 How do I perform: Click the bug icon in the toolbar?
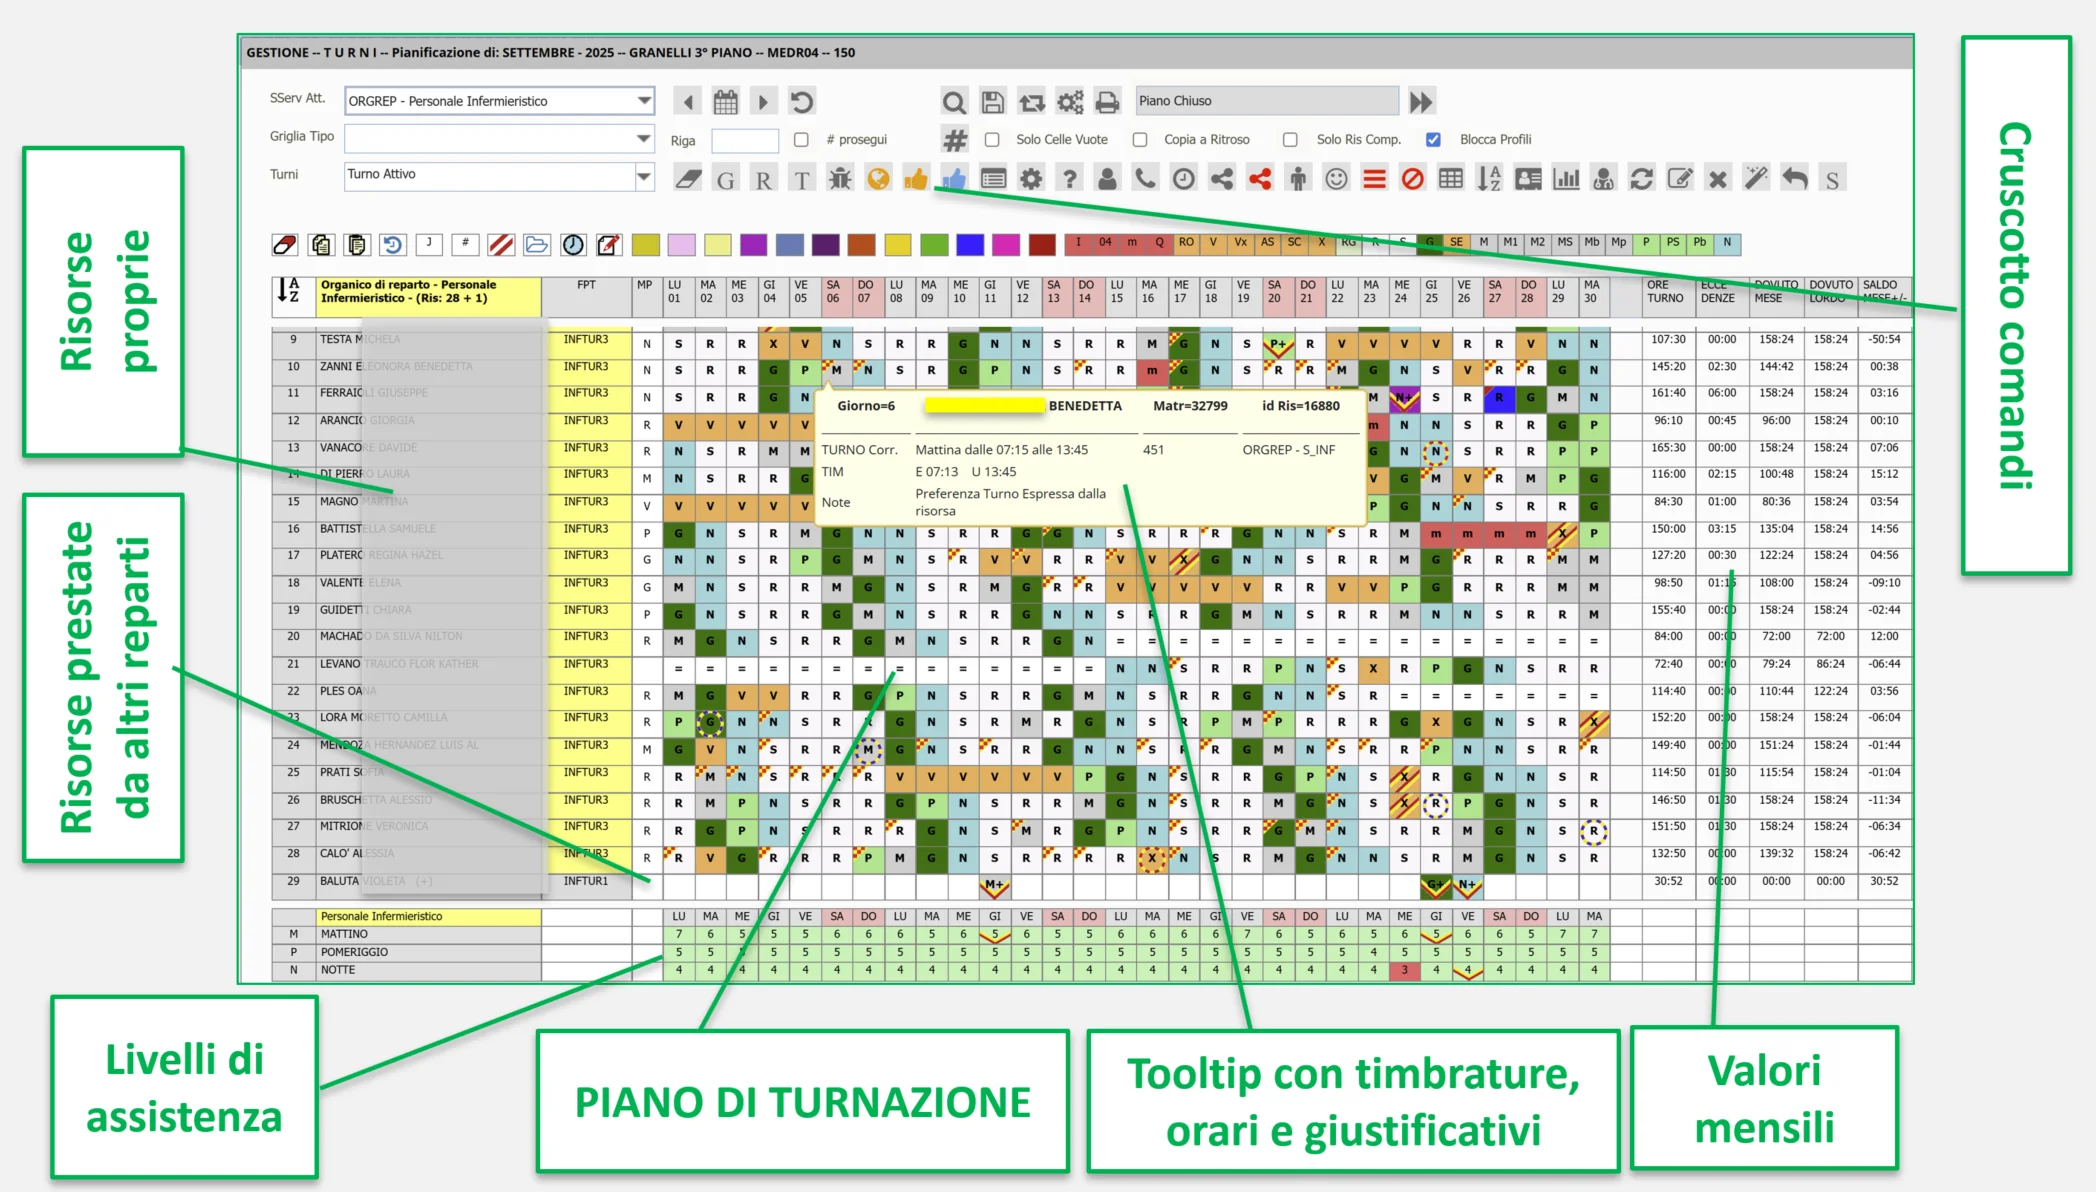tap(840, 179)
